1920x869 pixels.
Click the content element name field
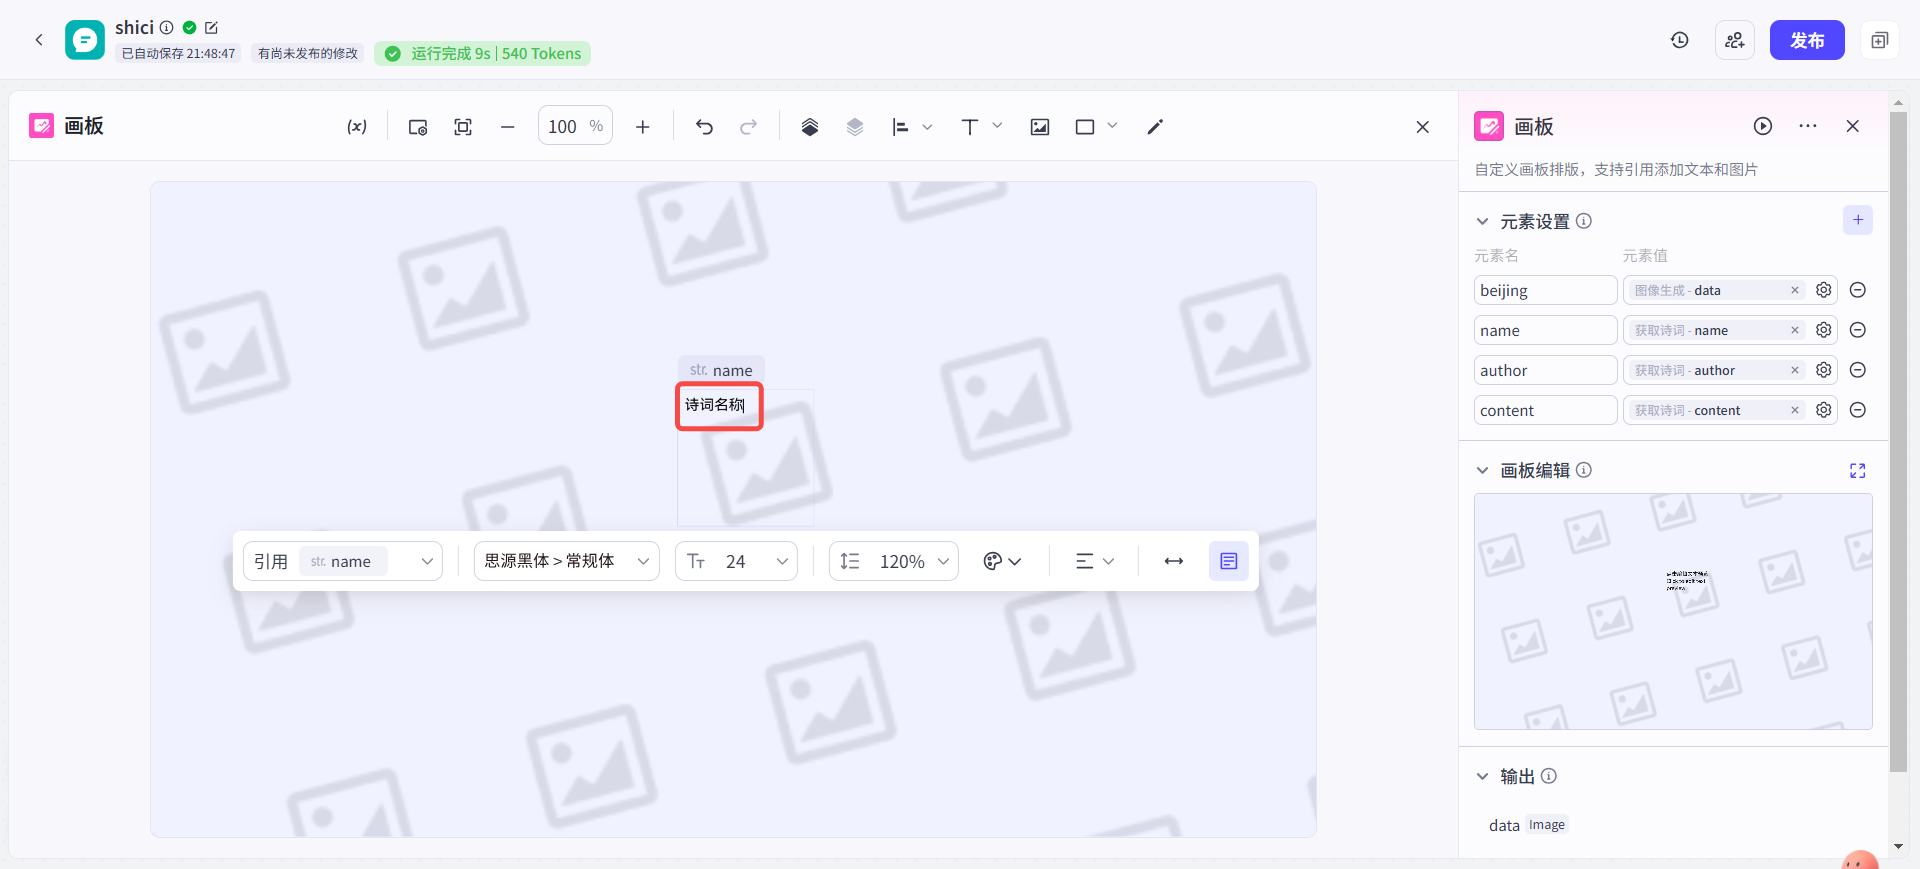tap(1546, 410)
